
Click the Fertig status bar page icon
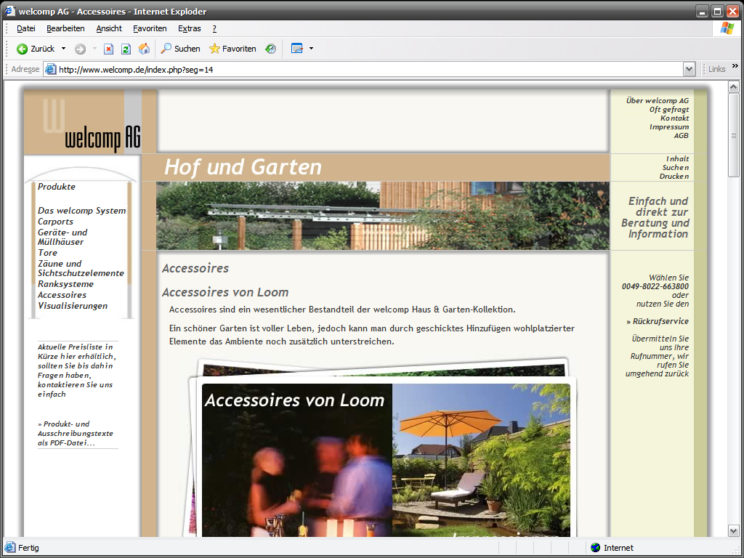pyautogui.click(x=10, y=548)
